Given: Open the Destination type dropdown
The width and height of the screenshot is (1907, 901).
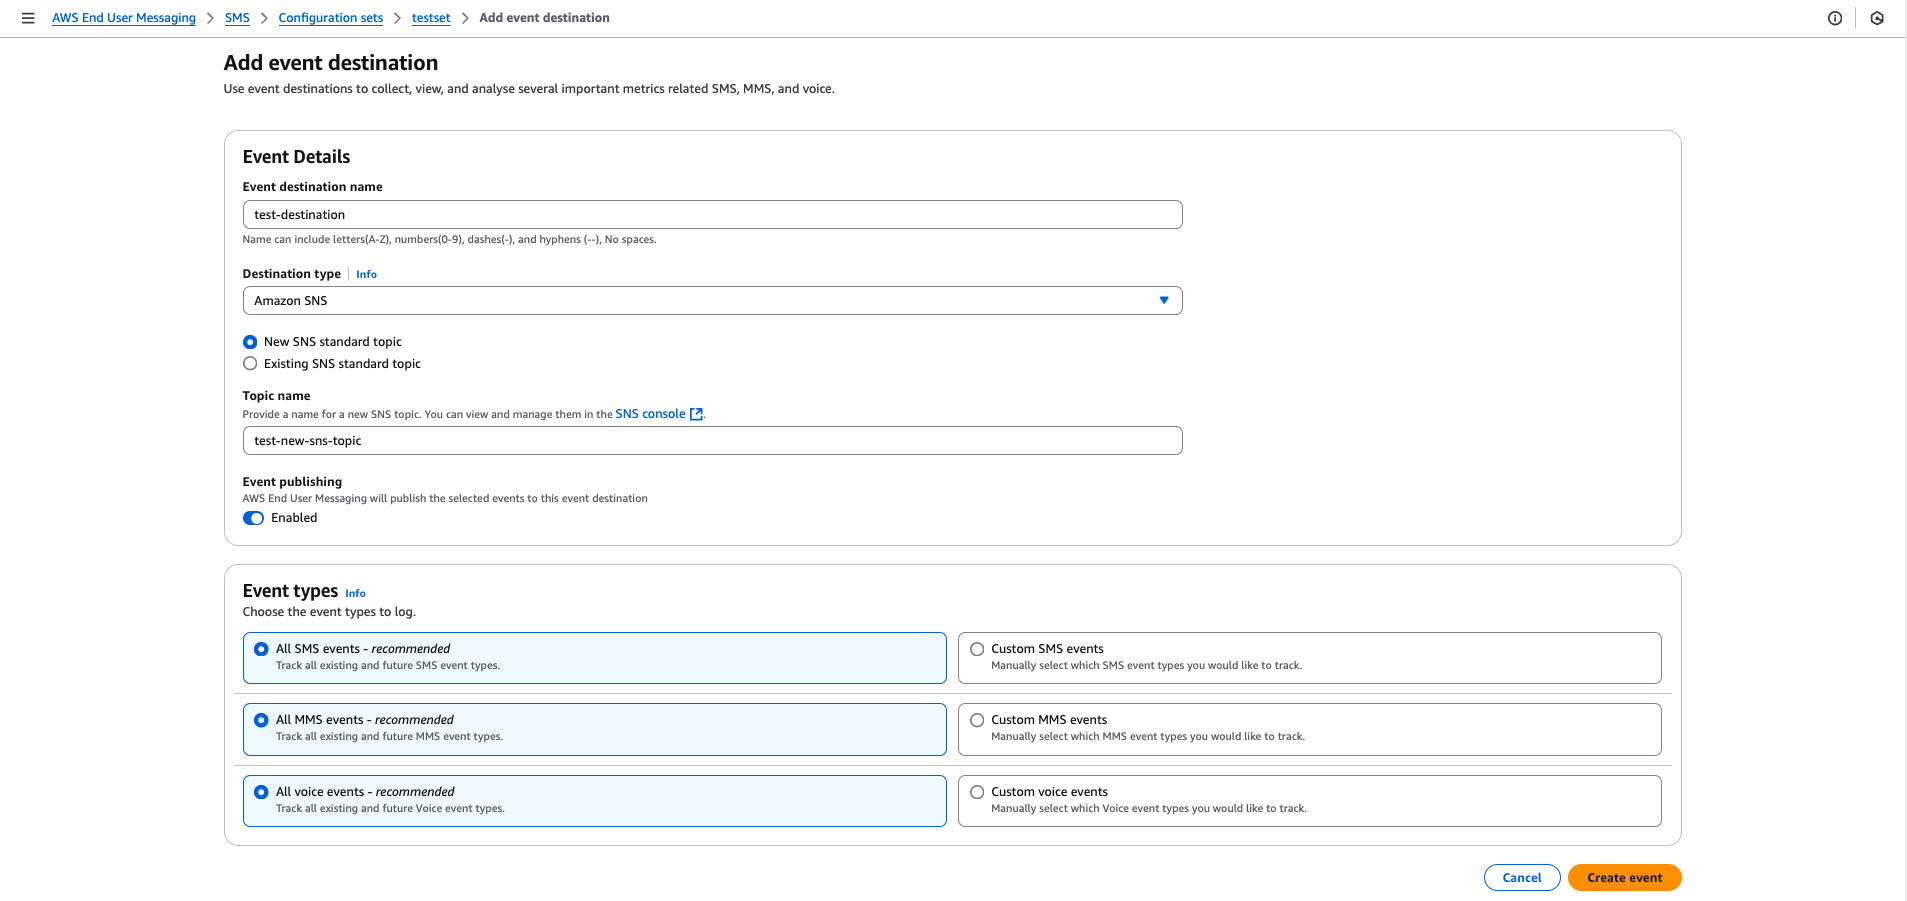Looking at the screenshot, I should click(712, 301).
